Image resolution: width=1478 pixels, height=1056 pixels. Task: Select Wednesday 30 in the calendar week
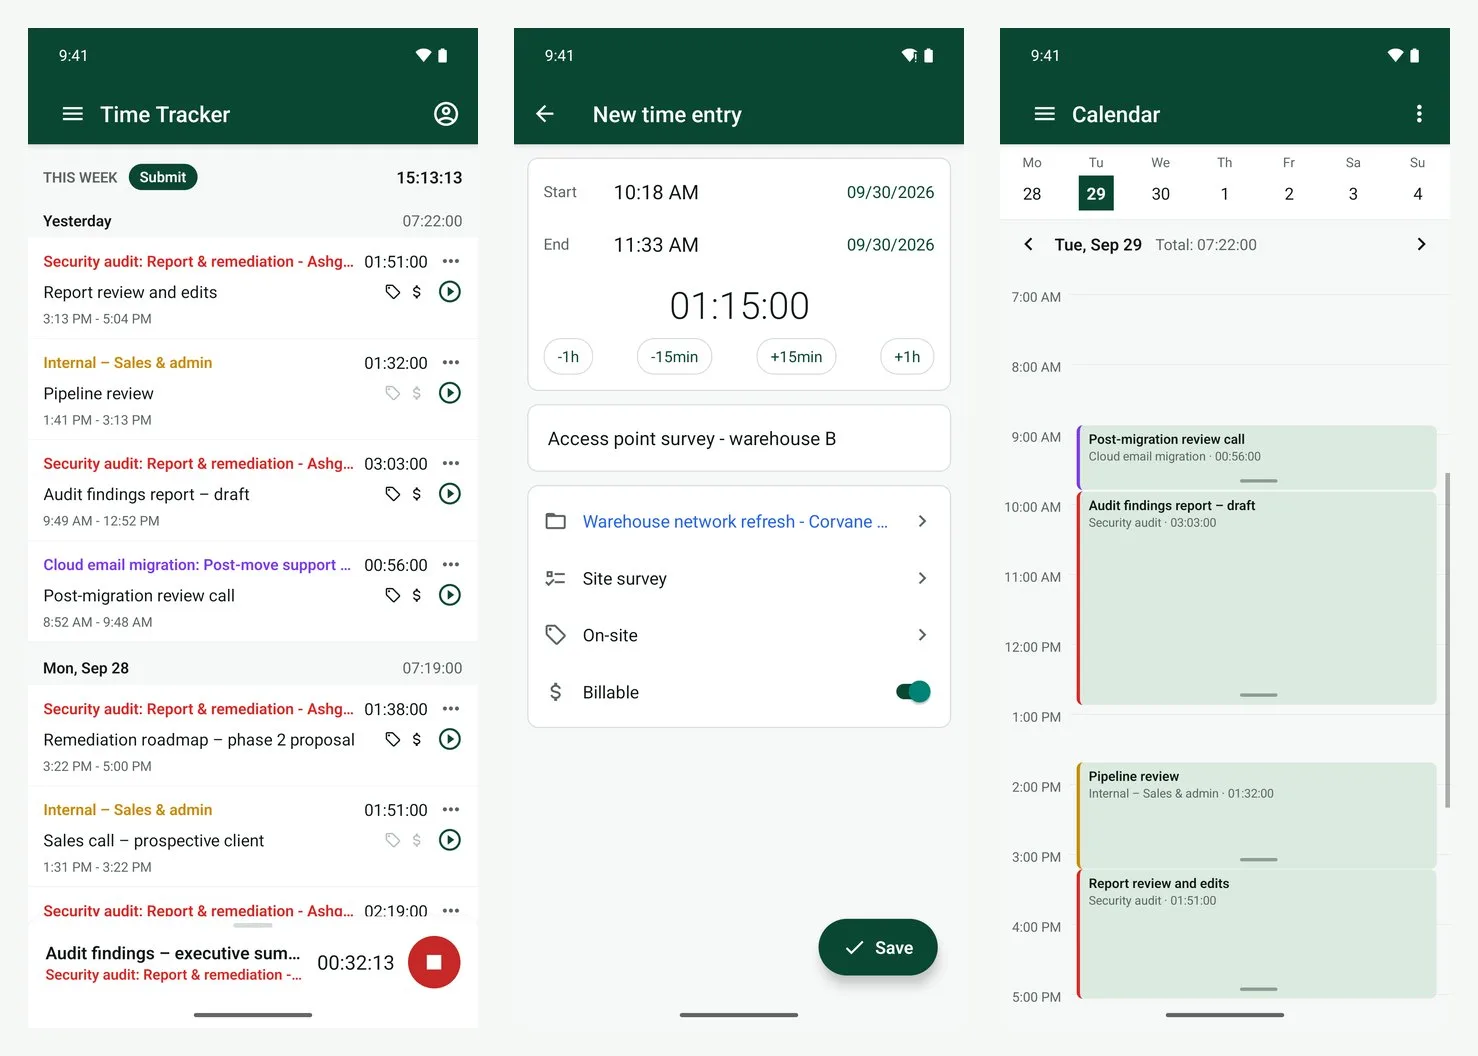[x=1160, y=193]
